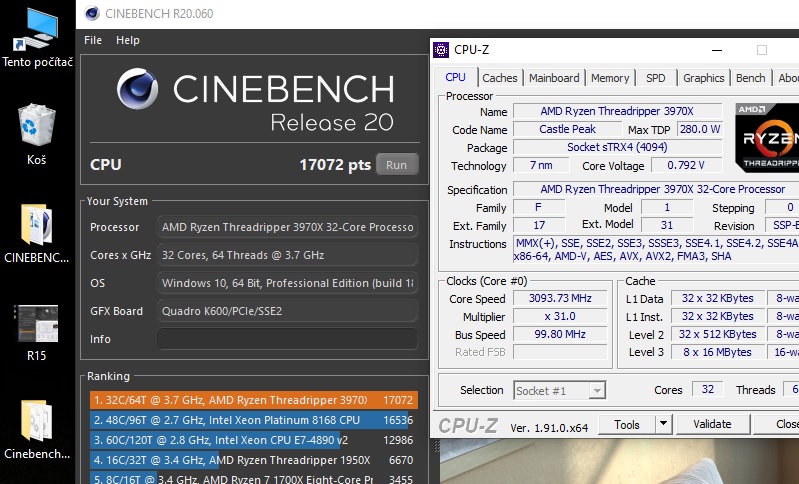Click the Cores count value 32
This screenshot has height=484, width=799.
(x=707, y=389)
